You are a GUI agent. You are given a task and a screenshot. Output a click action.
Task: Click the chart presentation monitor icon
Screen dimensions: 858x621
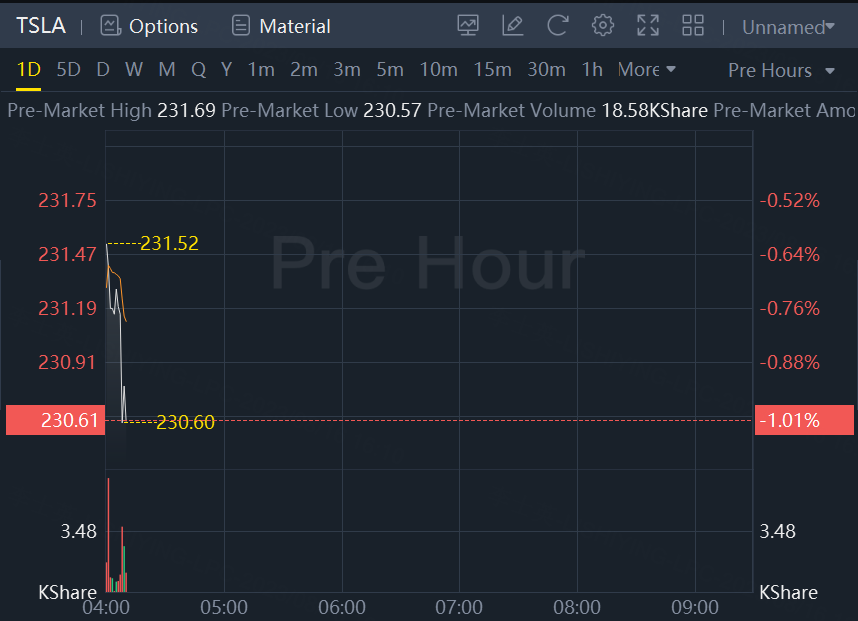click(467, 26)
